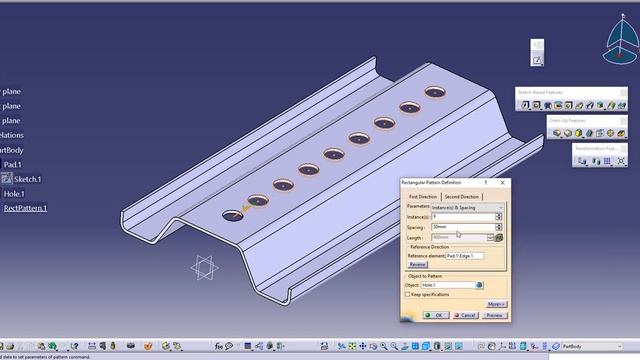This screenshot has height=360, width=640.
Task: Choose the Draft Angle icon
Action: (x=578, y=133)
